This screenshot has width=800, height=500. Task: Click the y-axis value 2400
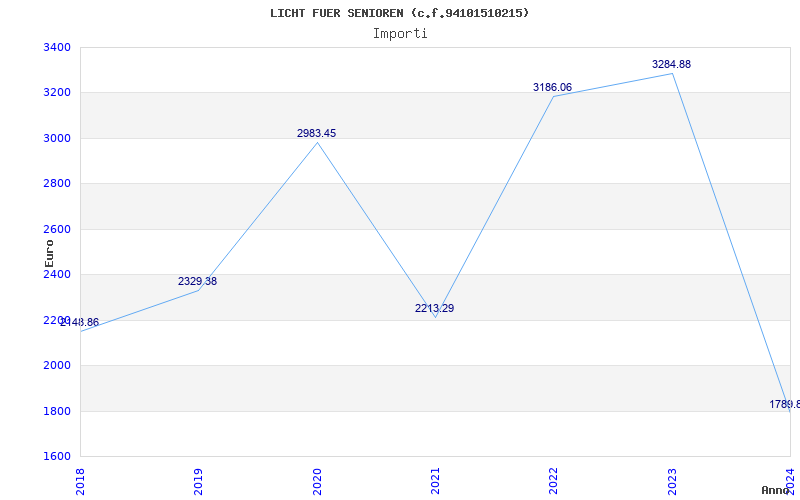pos(57,274)
